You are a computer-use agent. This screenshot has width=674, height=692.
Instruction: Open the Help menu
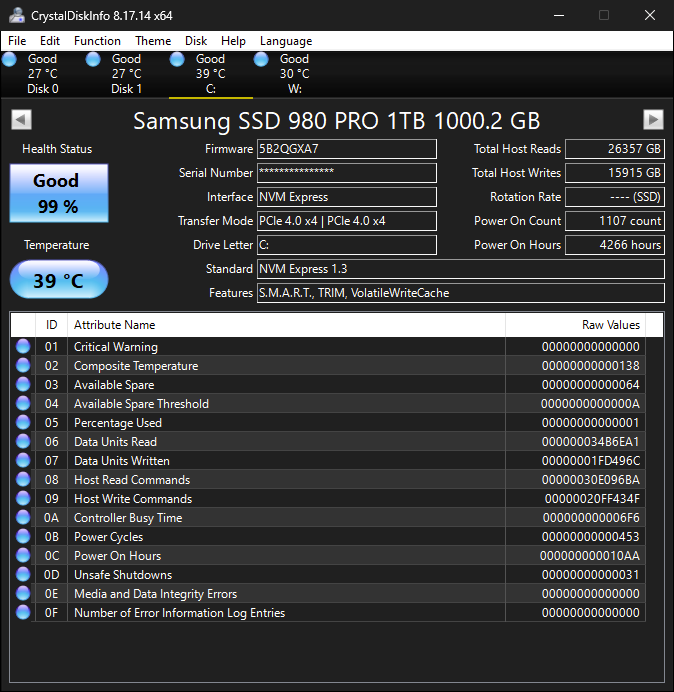coord(233,41)
